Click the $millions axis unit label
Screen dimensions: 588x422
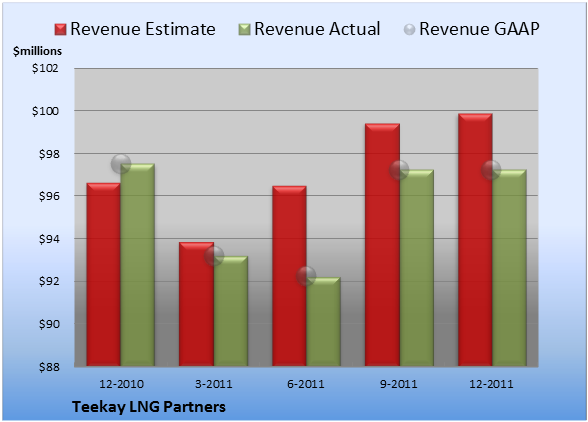click(x=37, y=51)
